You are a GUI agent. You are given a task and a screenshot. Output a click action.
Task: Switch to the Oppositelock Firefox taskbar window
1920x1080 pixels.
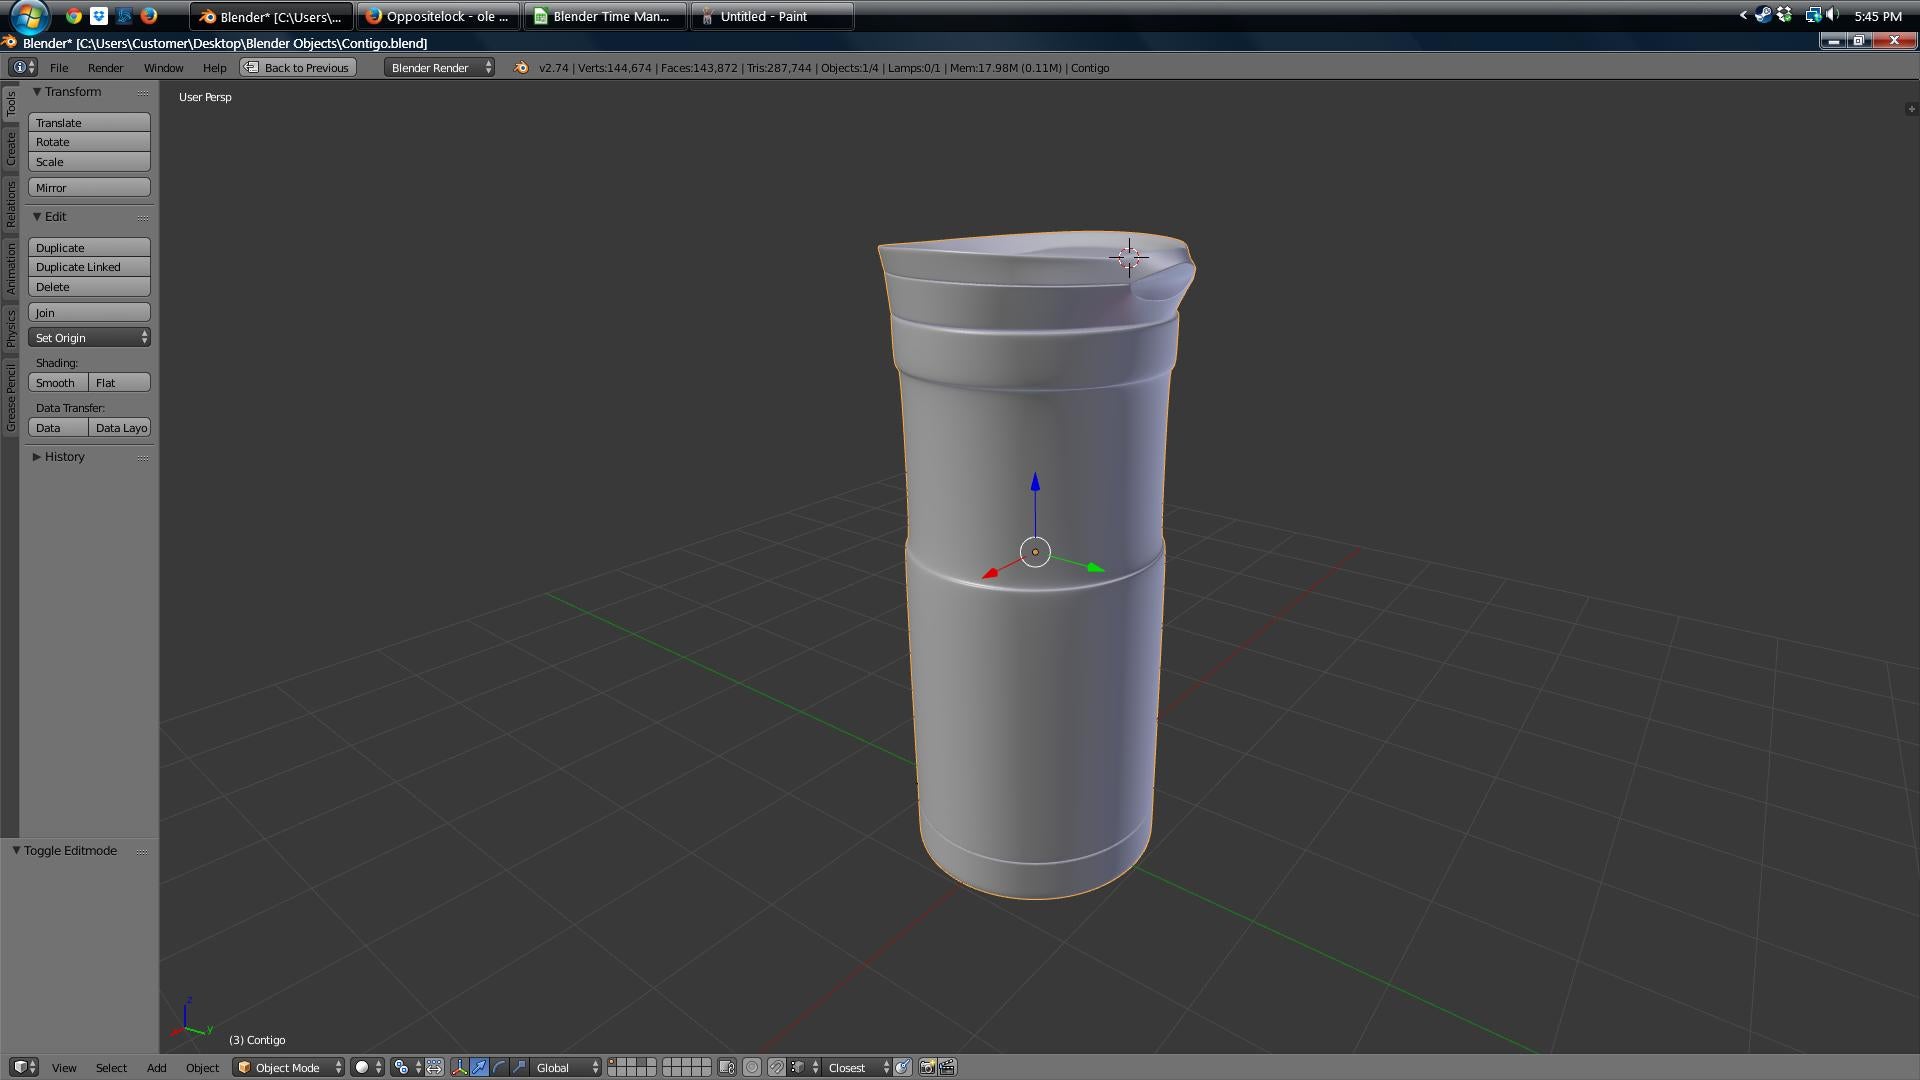pyautogui.click(x=438, y=16)
